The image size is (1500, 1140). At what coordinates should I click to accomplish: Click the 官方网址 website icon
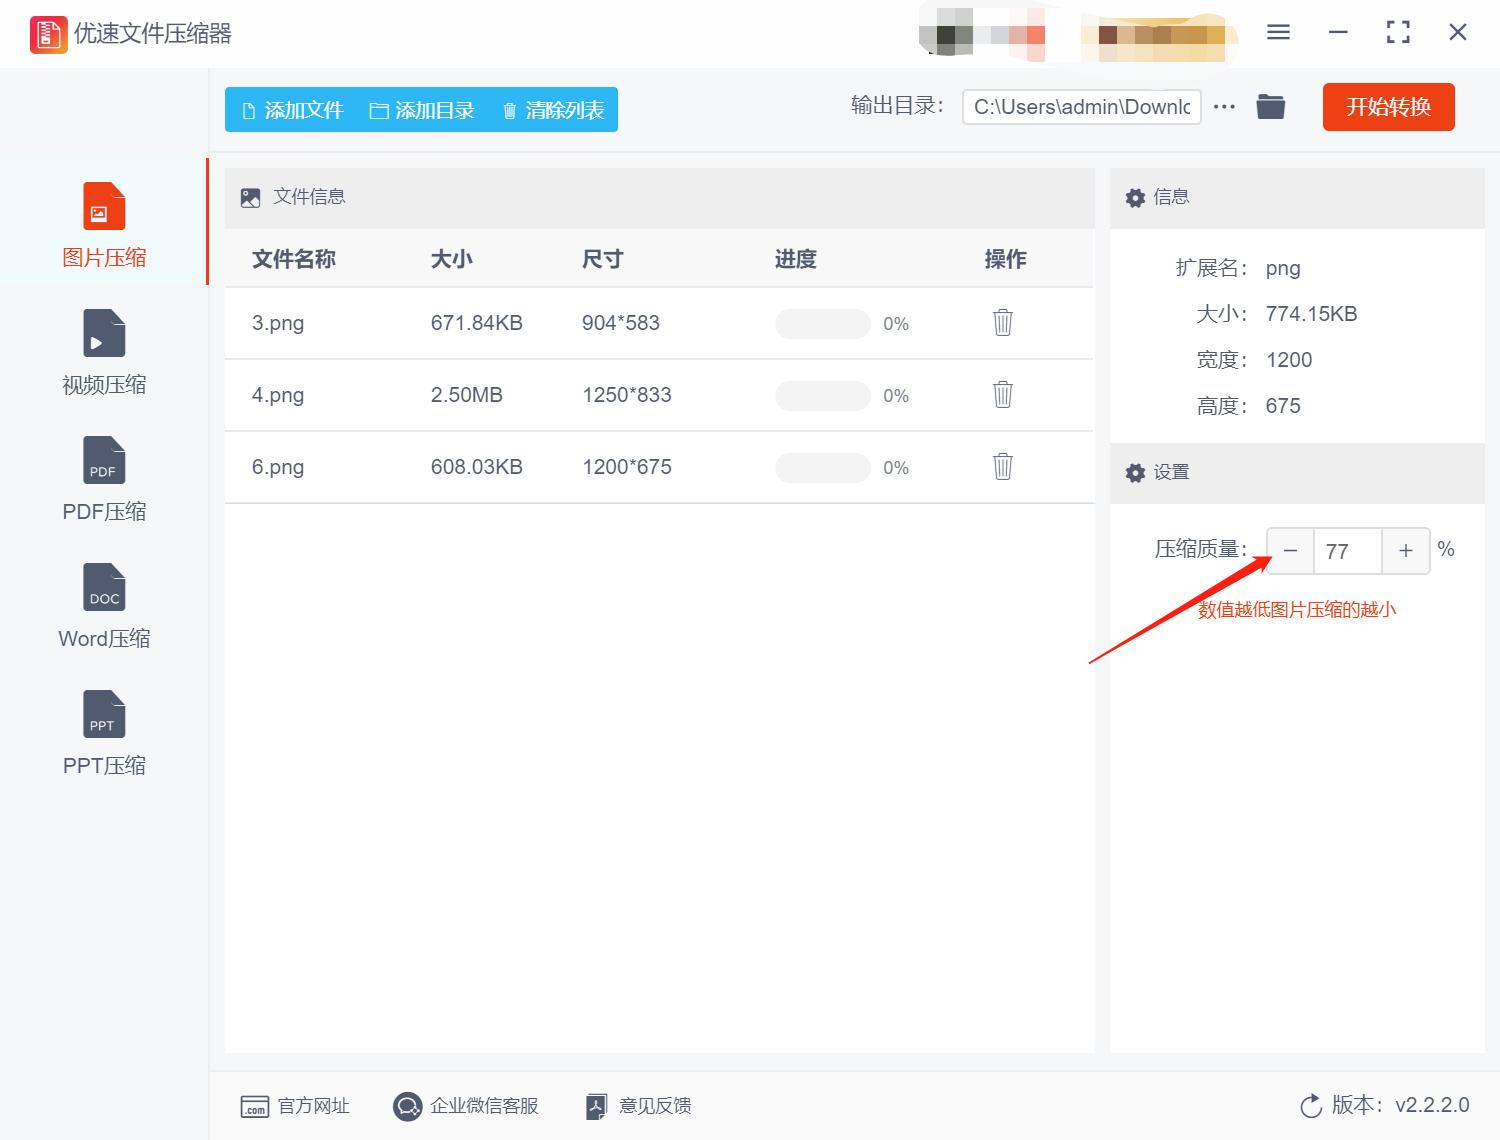(253, 1106)
